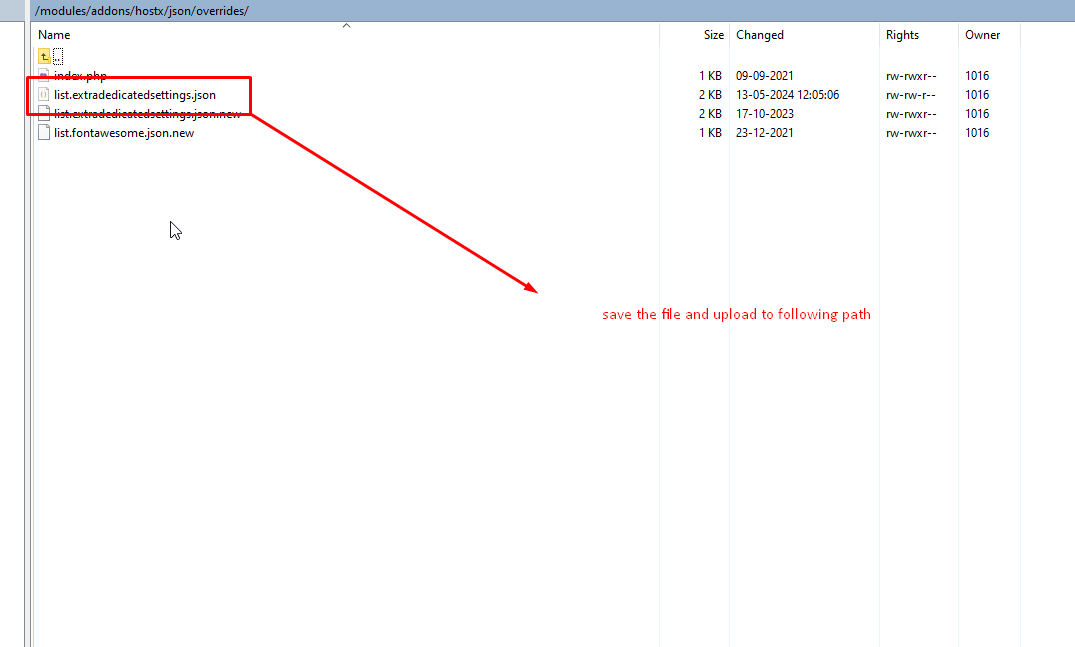The height and width of the screenshot is (647, 1075).
Task: Select the index.php file name
Action: pos(80,76)
